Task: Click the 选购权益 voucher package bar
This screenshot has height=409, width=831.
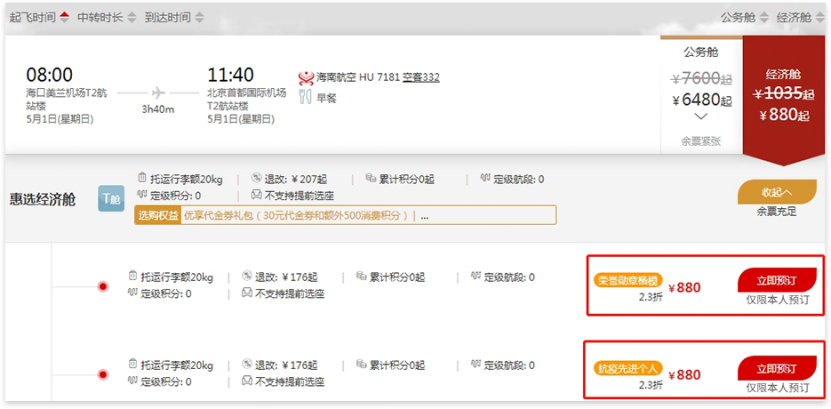Action: (345, 215)
